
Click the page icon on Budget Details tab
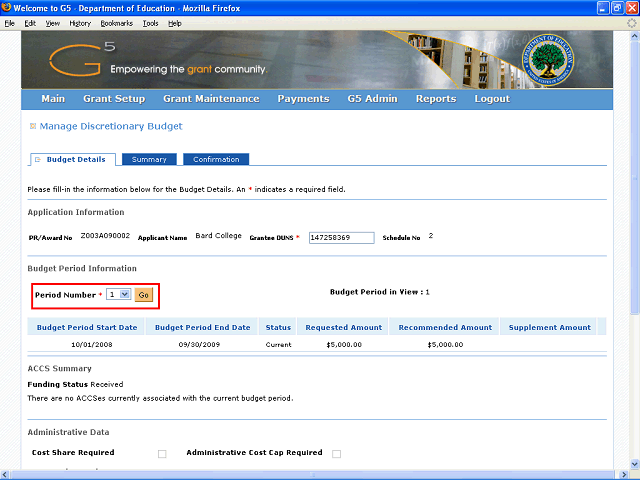[38, 160]
